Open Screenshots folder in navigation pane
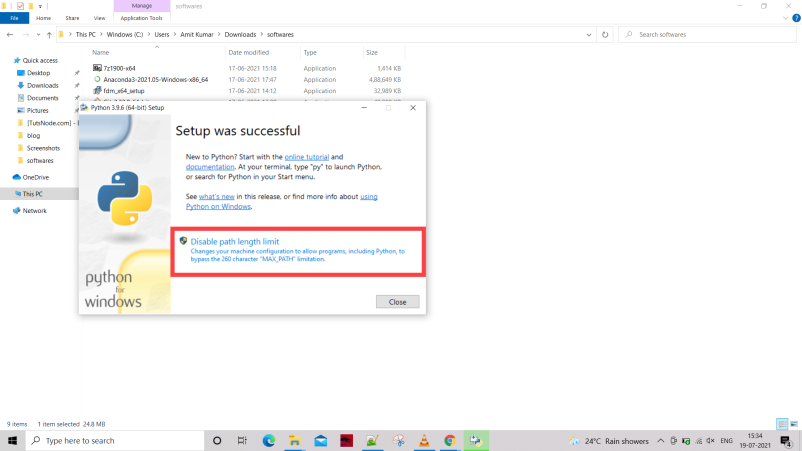The width and height of the screenshot is (802, 451). (43, 148)
